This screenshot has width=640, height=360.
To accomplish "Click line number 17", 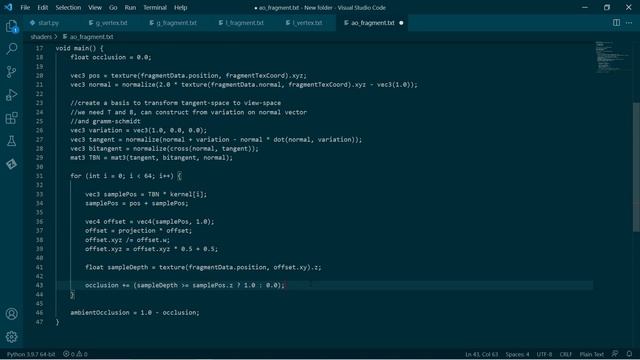I will pos(39,48).
